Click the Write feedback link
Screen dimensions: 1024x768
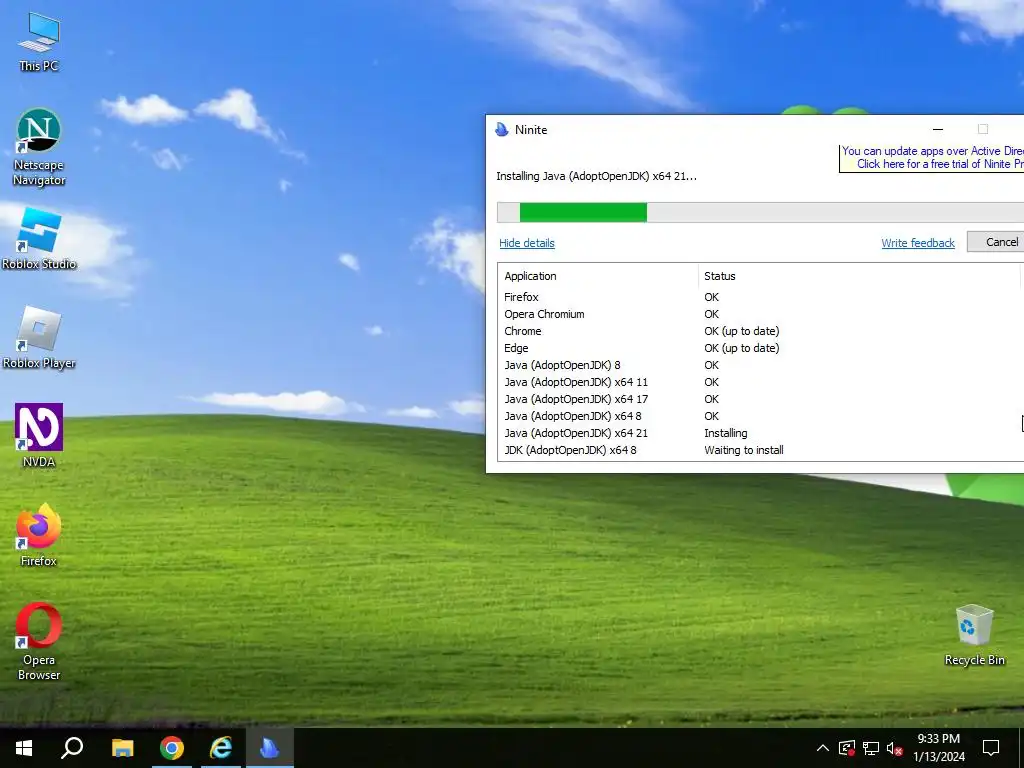click(x=918, y=243)
